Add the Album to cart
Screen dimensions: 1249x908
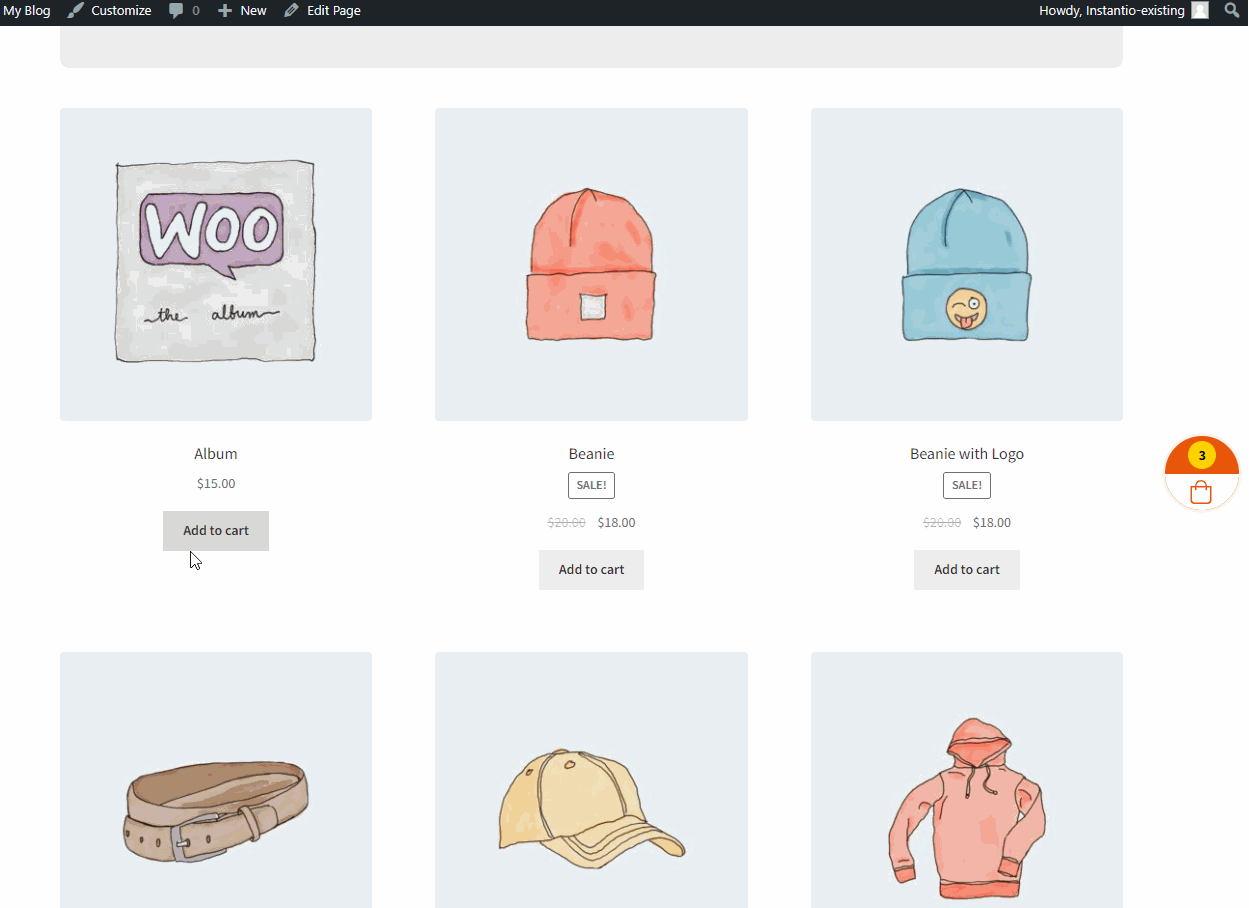216,531
